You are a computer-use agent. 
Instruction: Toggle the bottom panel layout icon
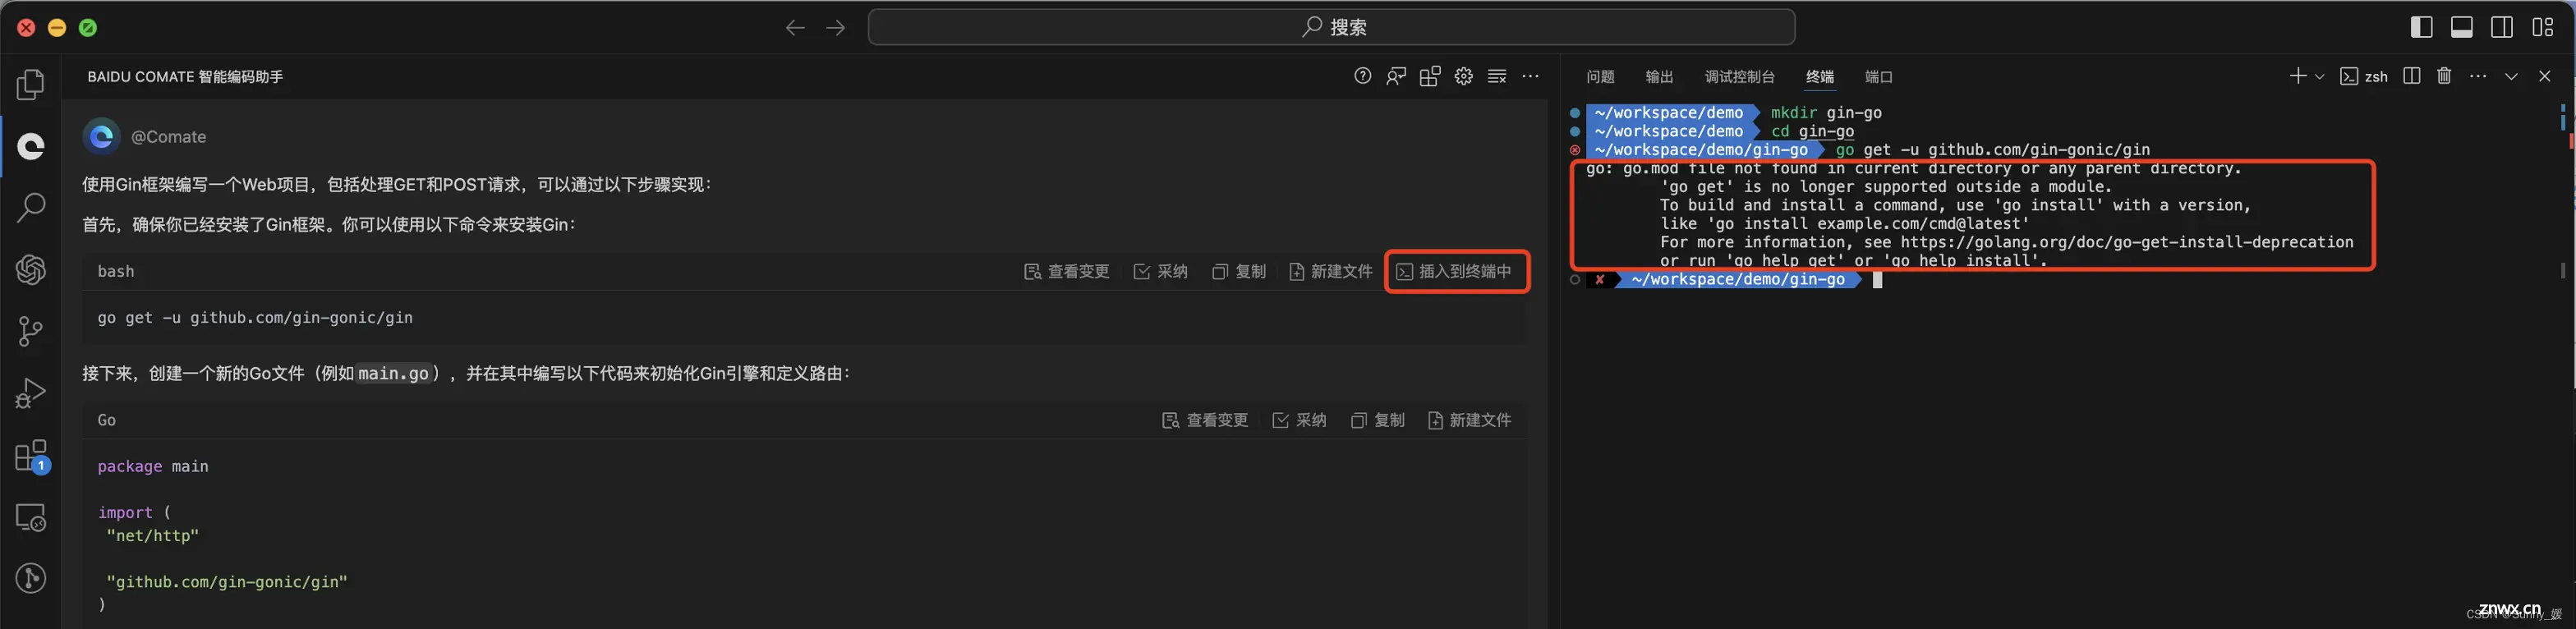(x=2461, y=27)
